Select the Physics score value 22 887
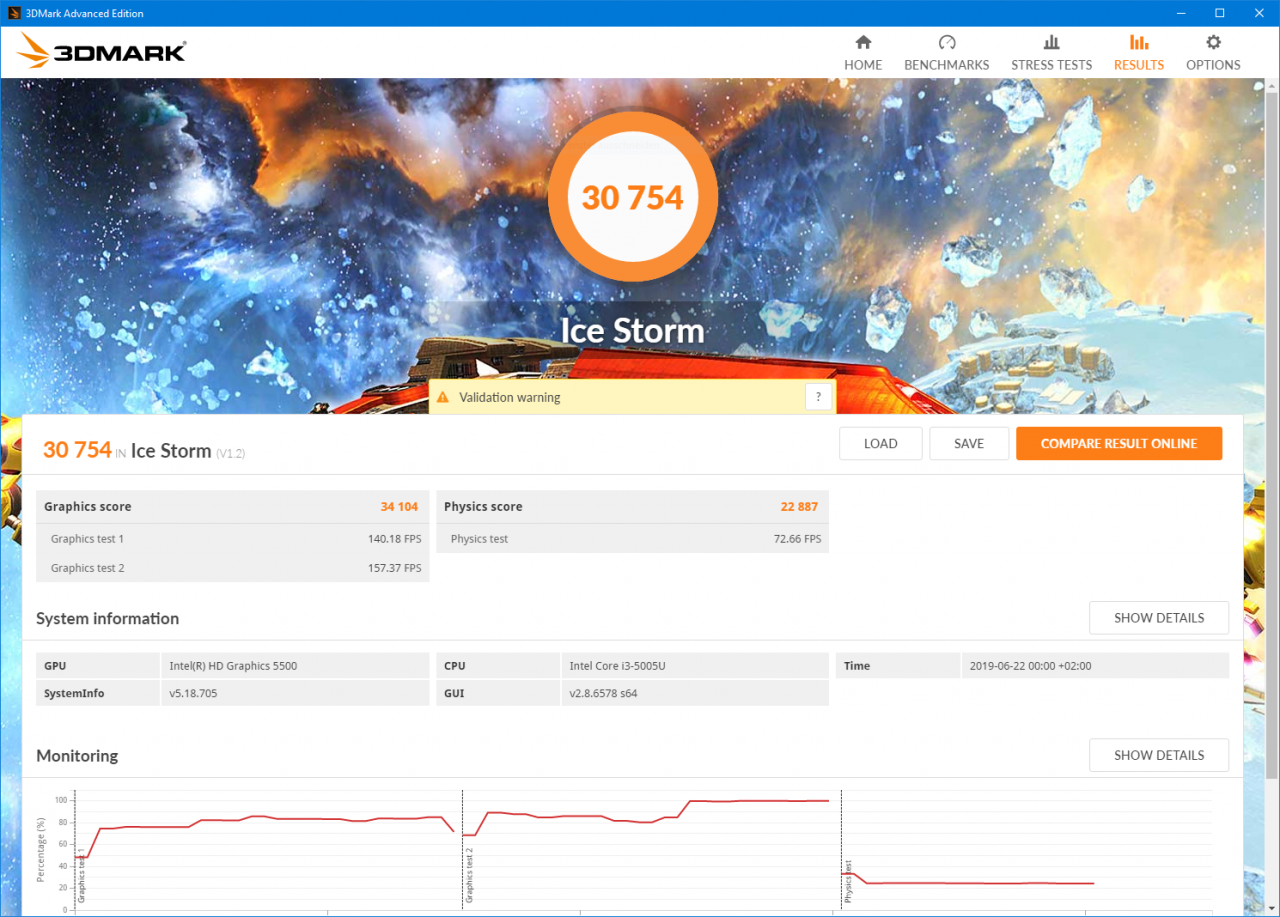This screenshot has height=917, width=1280. pyautogui.click(x=799, y=507)
